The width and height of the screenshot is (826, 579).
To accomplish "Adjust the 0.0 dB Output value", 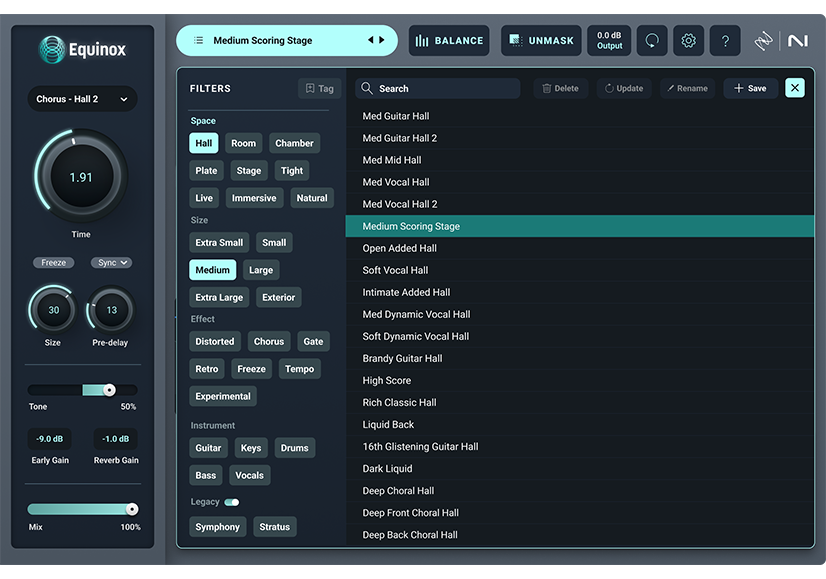I will pos(609,41).
